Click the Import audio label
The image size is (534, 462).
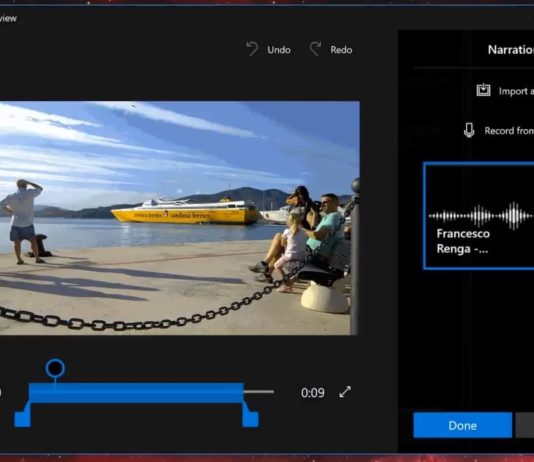(x=516, y=91)
